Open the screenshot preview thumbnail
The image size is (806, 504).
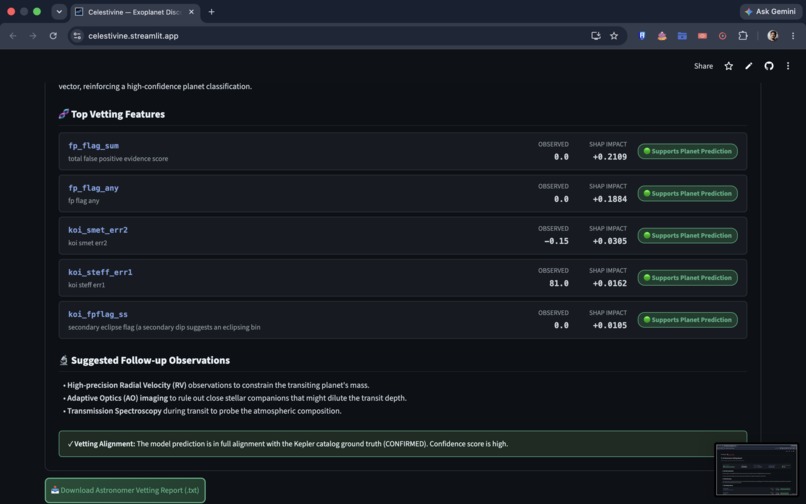click(756, 470)
